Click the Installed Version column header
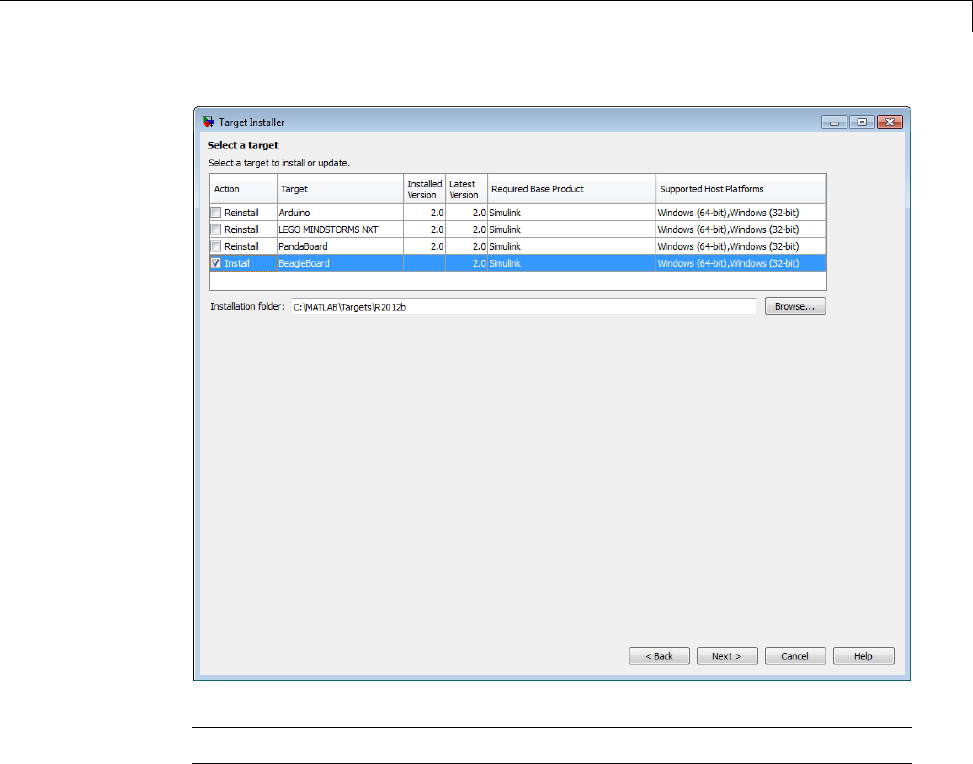Image resolution: width=973 pixels, height=764 pixels. 424,189
